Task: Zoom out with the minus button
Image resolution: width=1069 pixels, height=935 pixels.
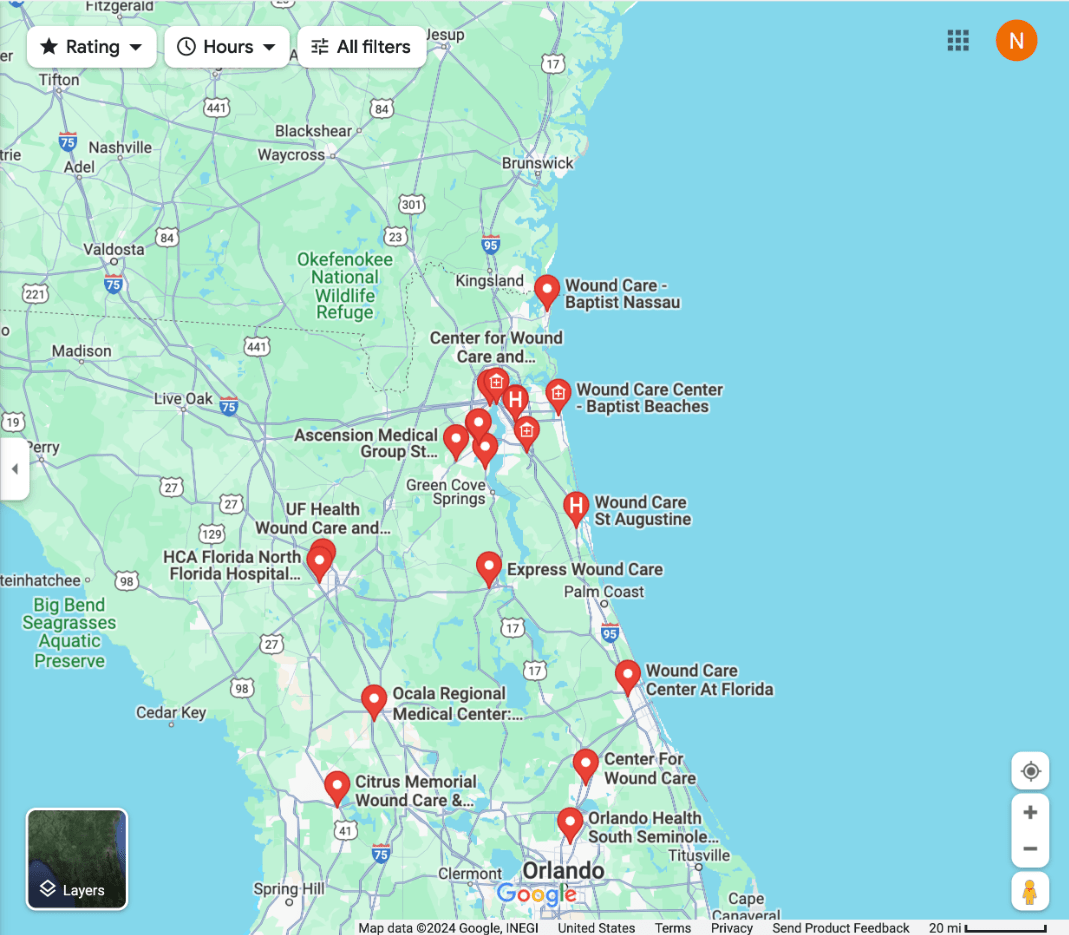Action: click(x=1030, y=849)
